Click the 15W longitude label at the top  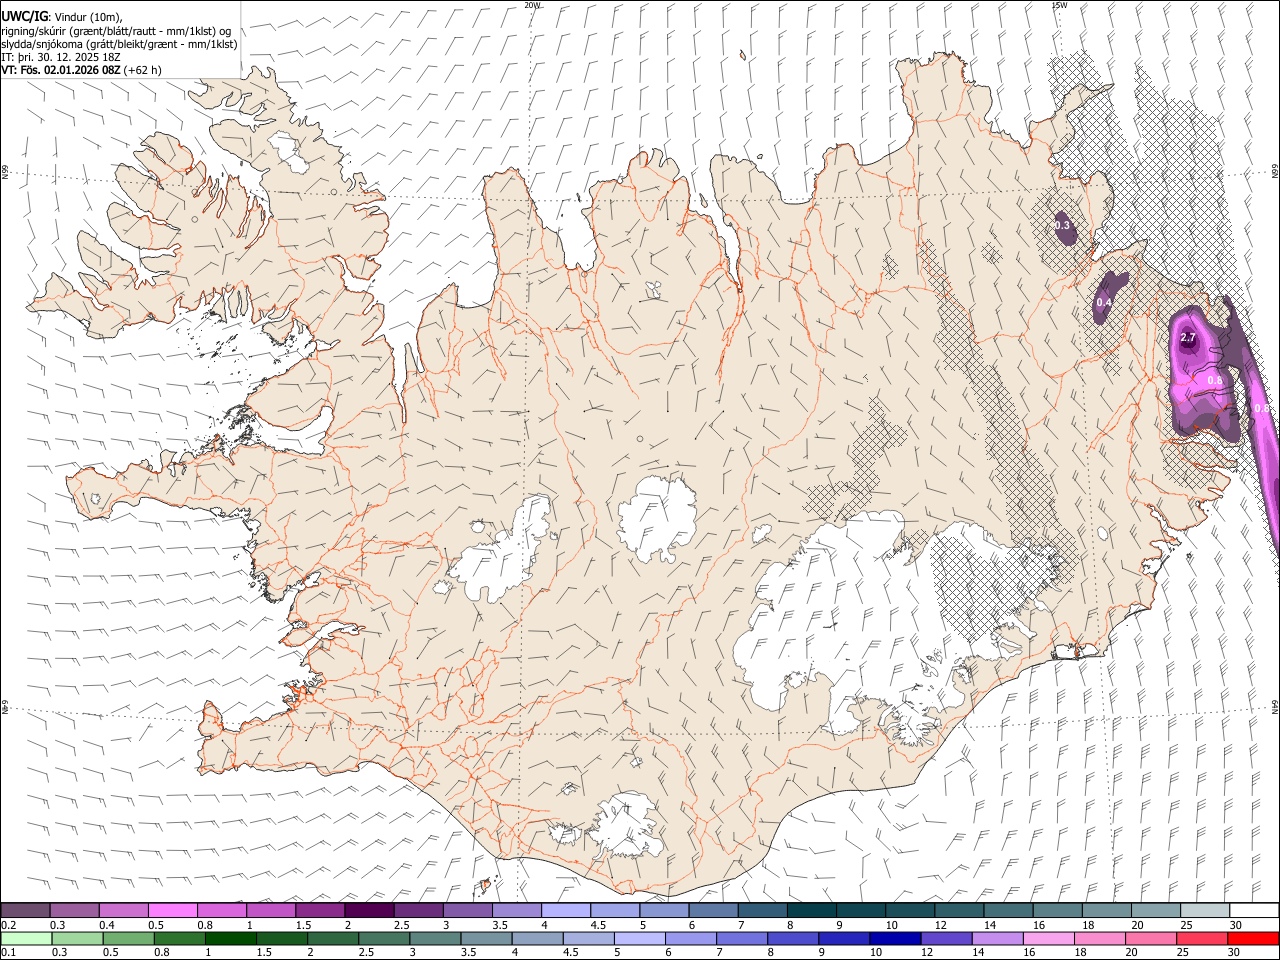point(1059,5)
